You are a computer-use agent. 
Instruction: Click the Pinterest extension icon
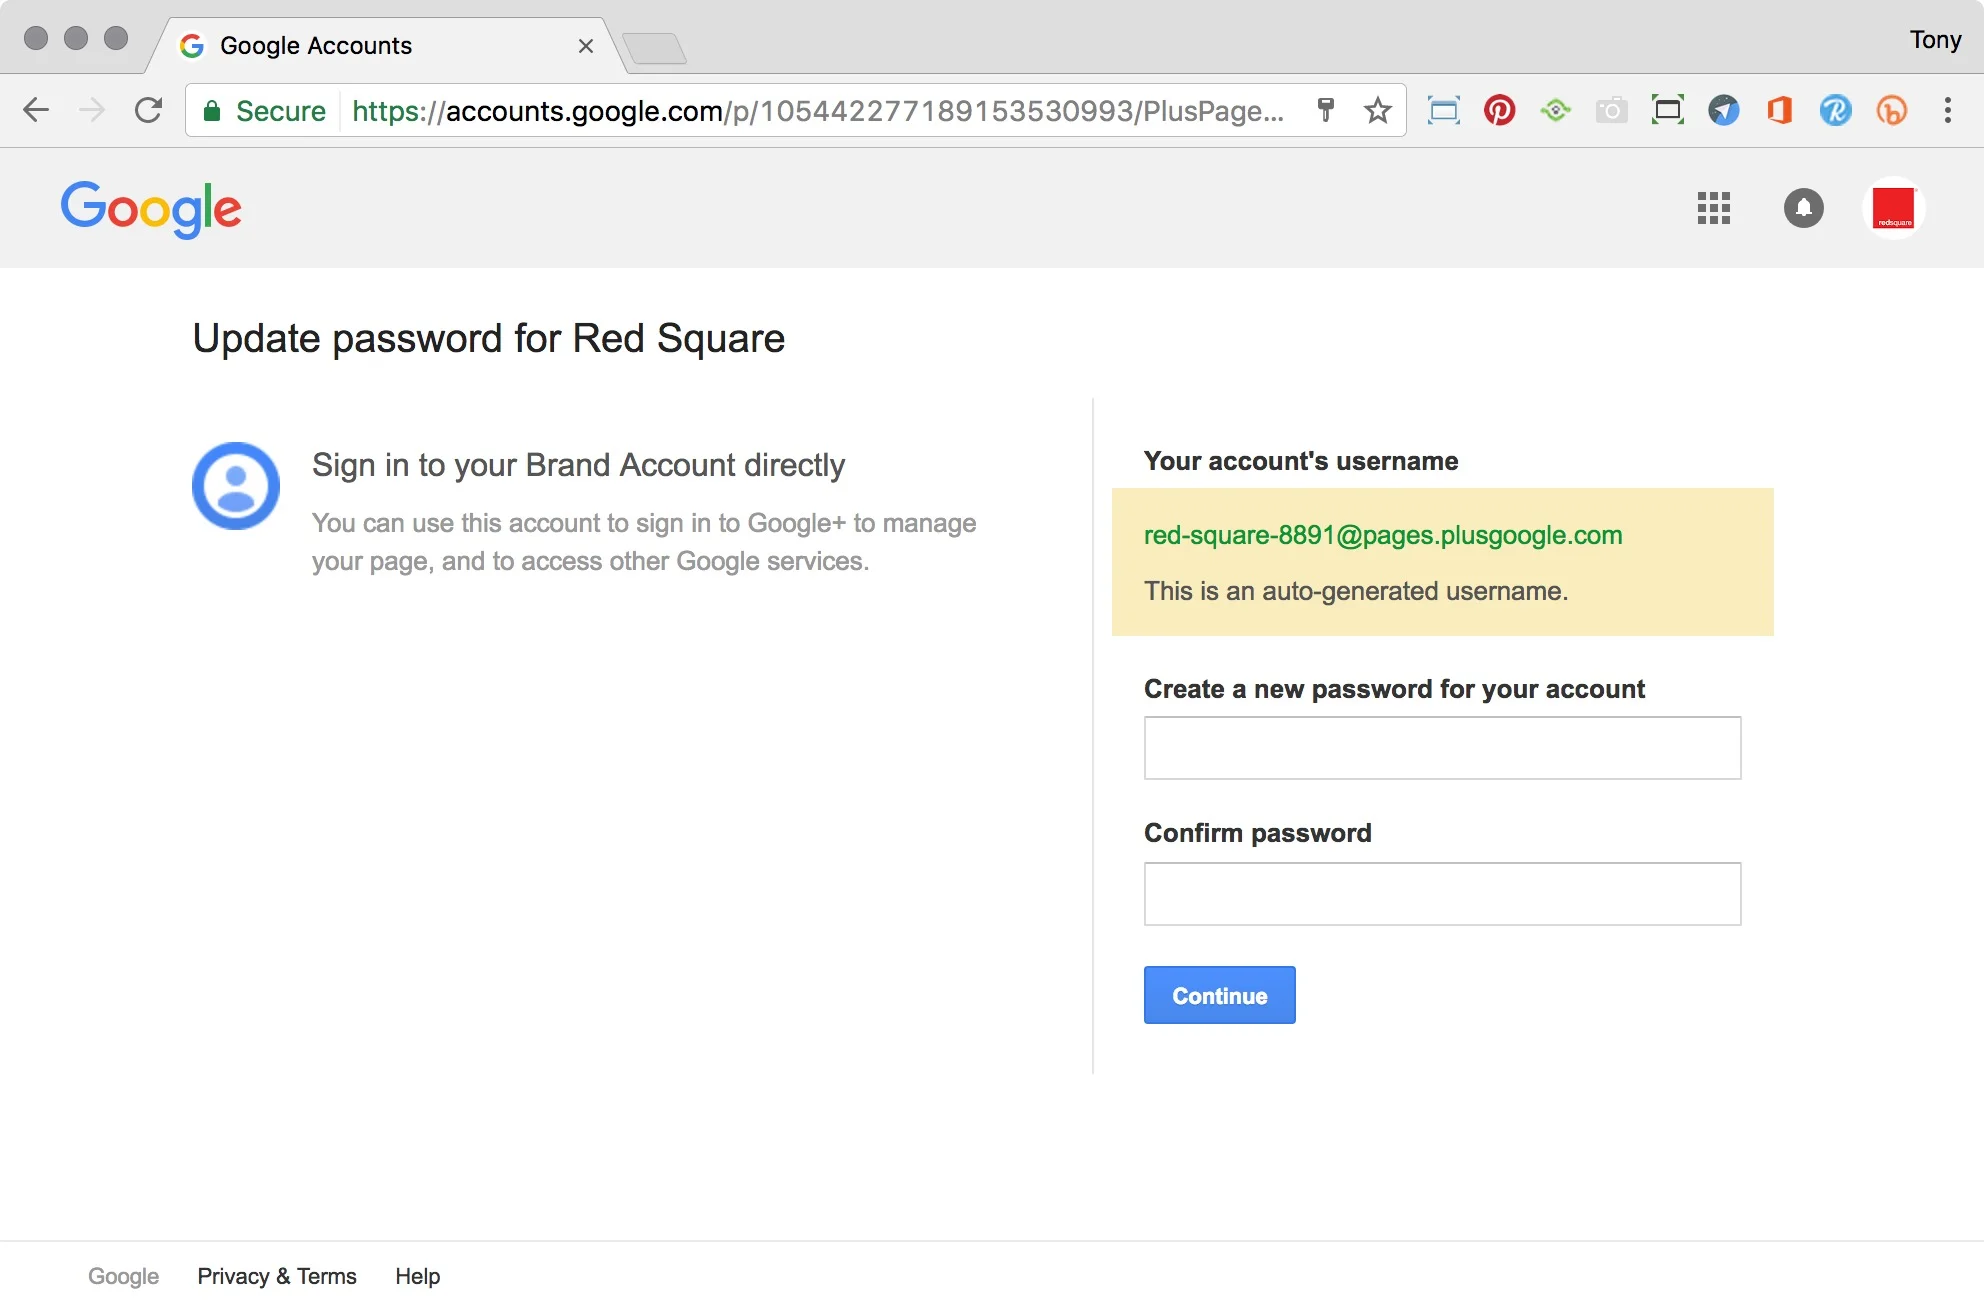(x=1499, y=110)
